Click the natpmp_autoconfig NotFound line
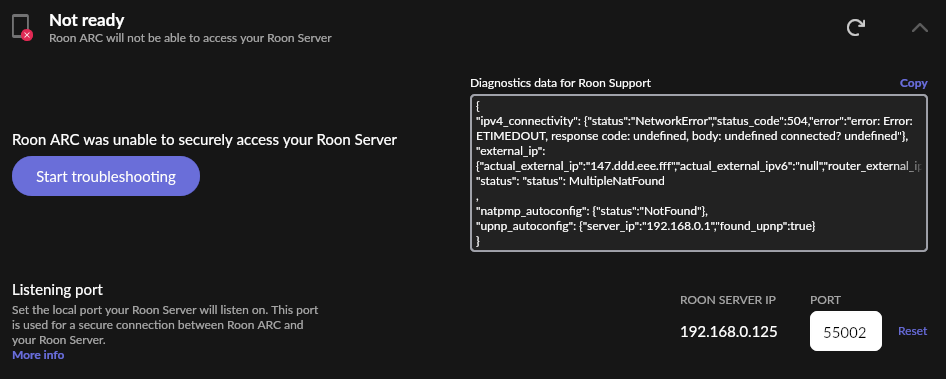 point(591,211)
